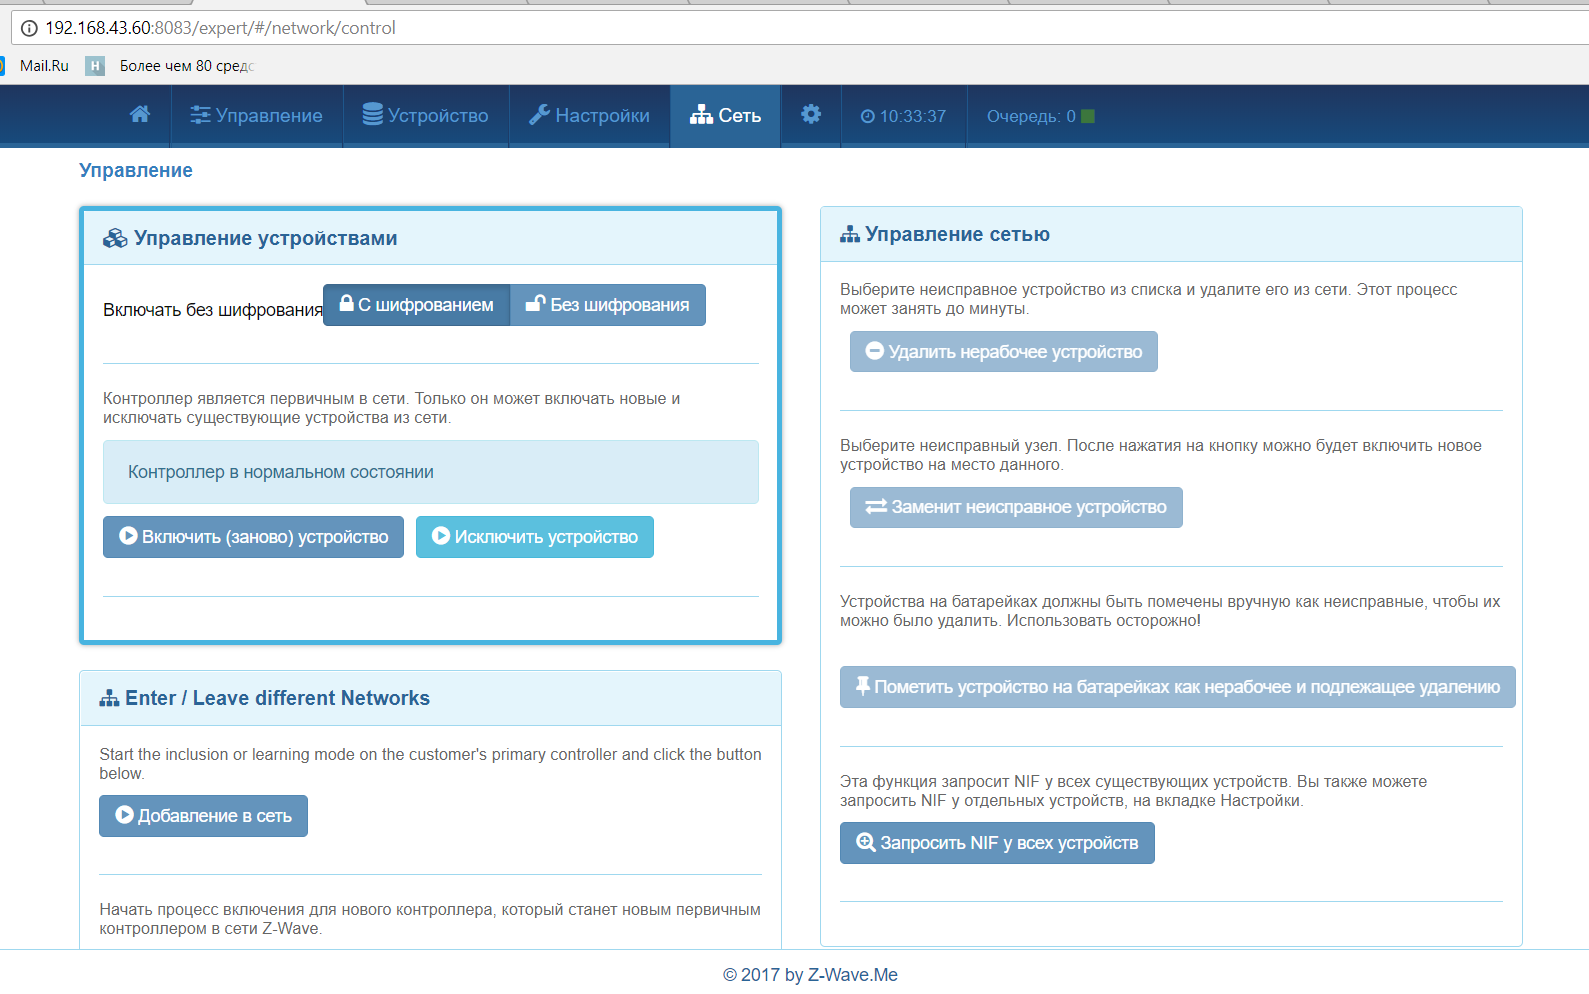The image size is (1589, 994).
Task: Click sitemap icon in Управление сетью header
Action: 850,234
